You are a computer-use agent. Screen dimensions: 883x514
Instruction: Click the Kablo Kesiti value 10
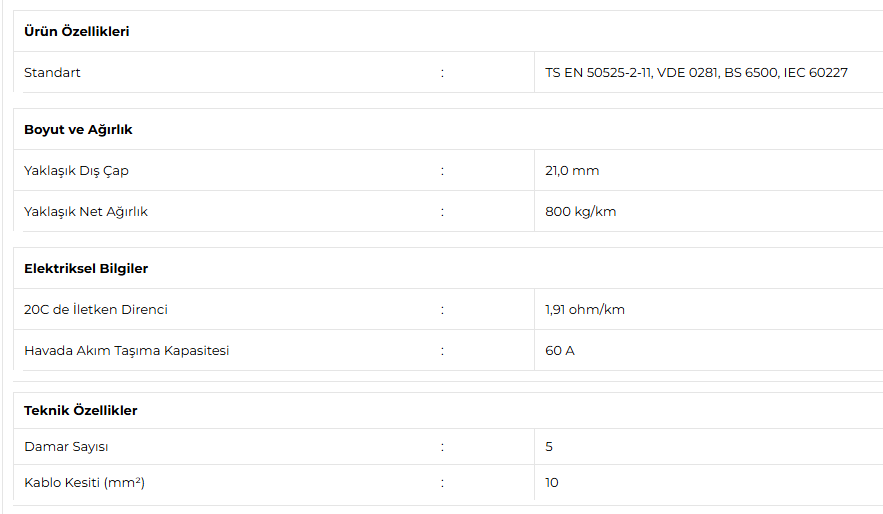[x=552, y=482]
